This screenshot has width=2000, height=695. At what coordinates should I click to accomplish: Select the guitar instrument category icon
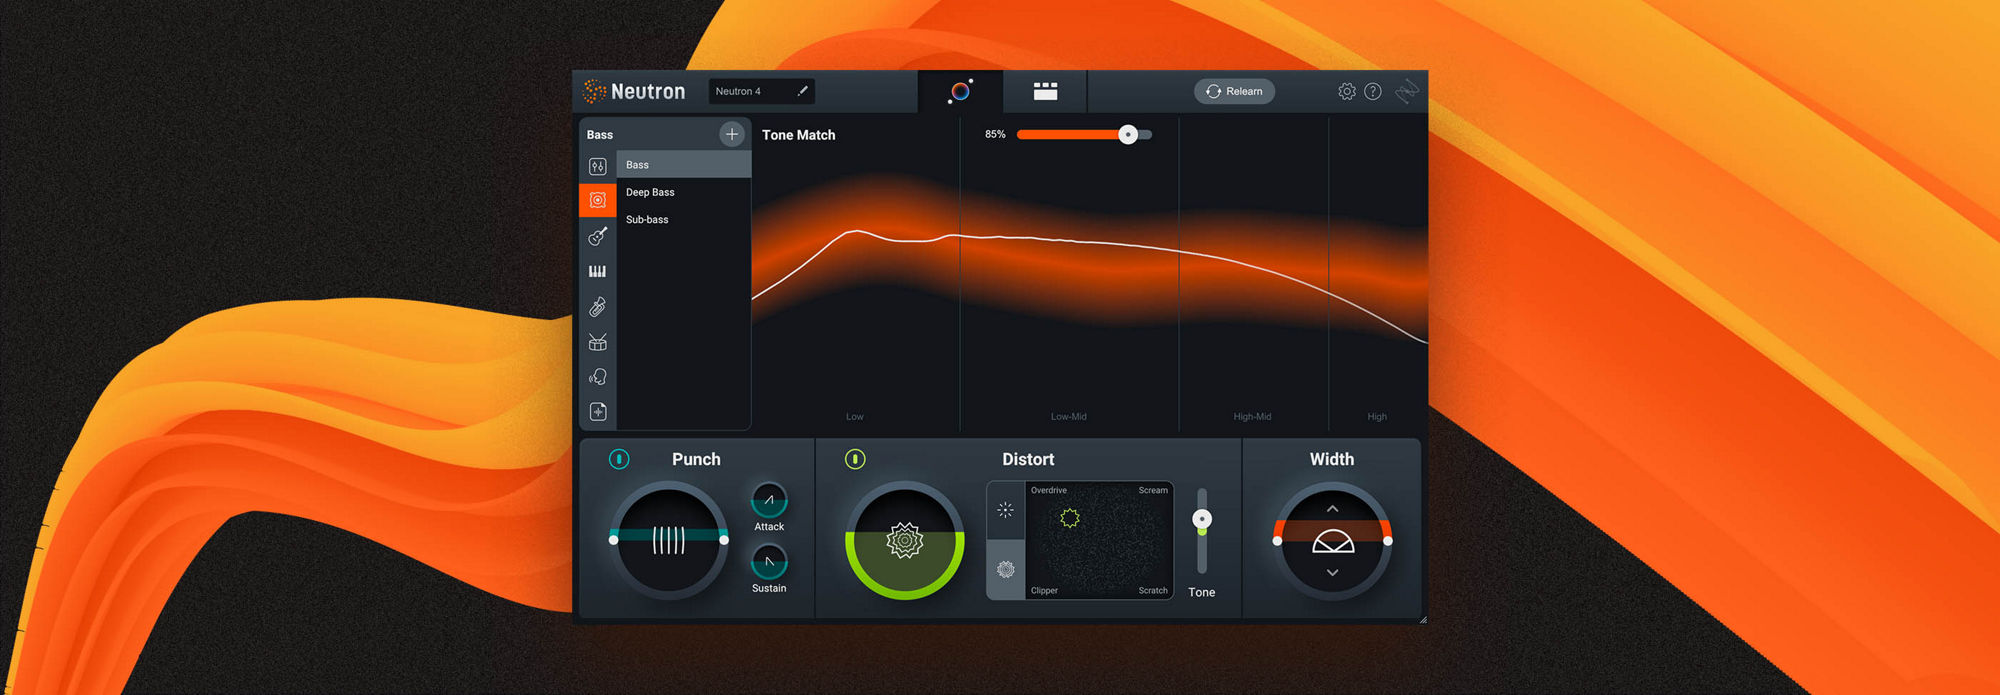click(598, 236)
